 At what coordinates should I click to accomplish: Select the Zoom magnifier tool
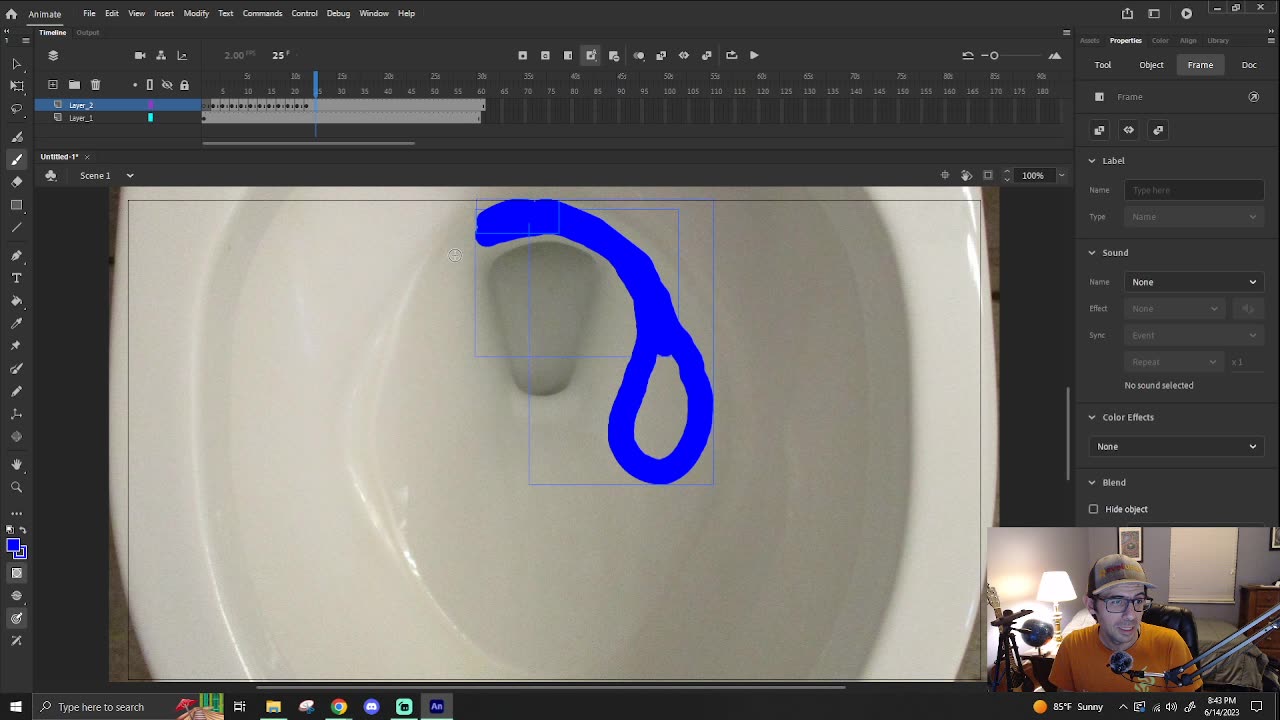point(16,487)
